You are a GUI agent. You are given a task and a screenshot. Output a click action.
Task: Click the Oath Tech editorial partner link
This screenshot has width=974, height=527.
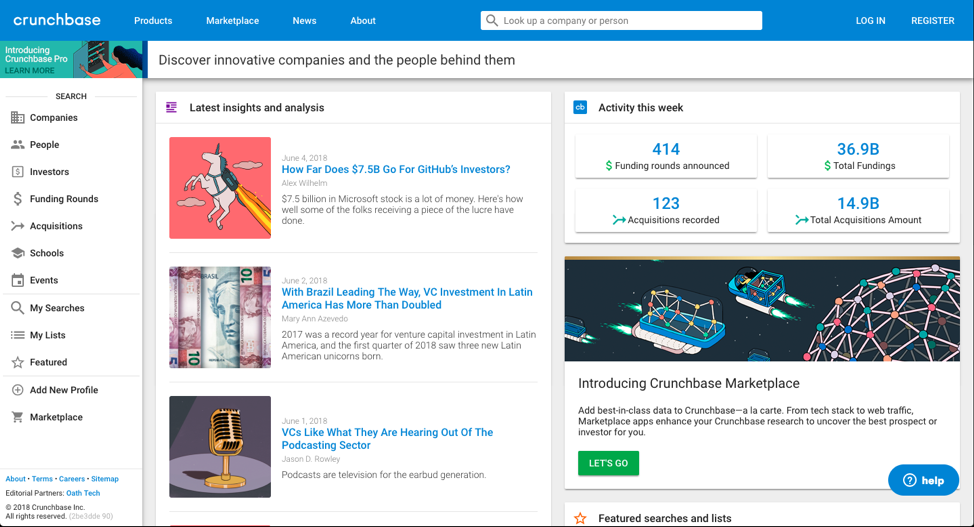coord(83,493)
